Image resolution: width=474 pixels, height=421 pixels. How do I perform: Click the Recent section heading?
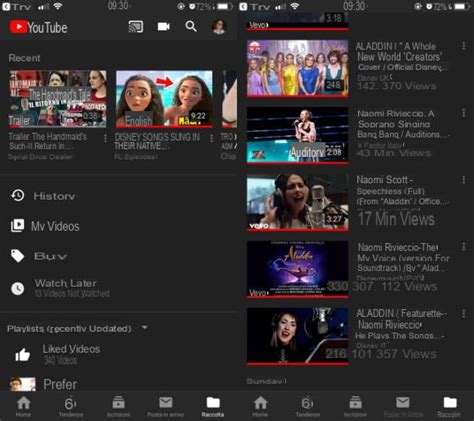24,58
